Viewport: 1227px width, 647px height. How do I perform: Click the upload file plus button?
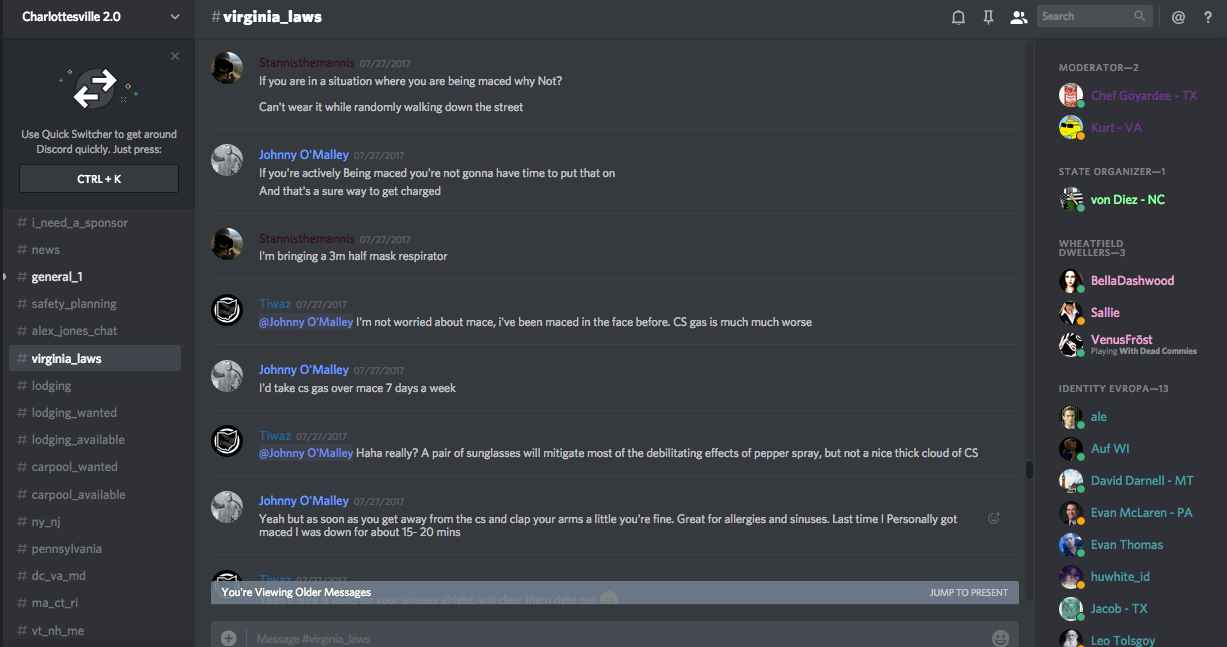[x=229, y=638]
